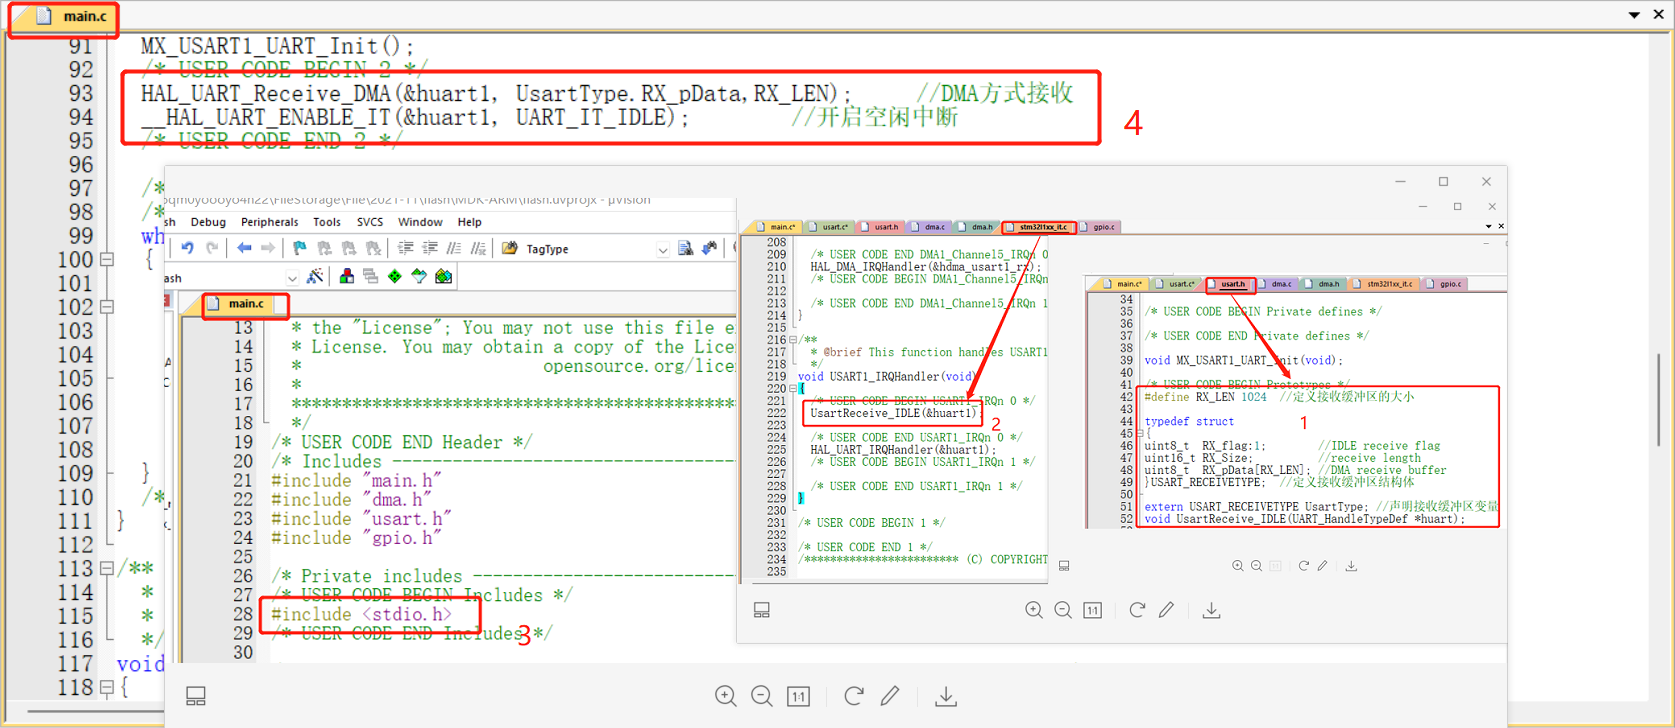Screen dimensions: 1675x728
Task: Navigate forward with the gray arrow
Action: click(268, 248)
